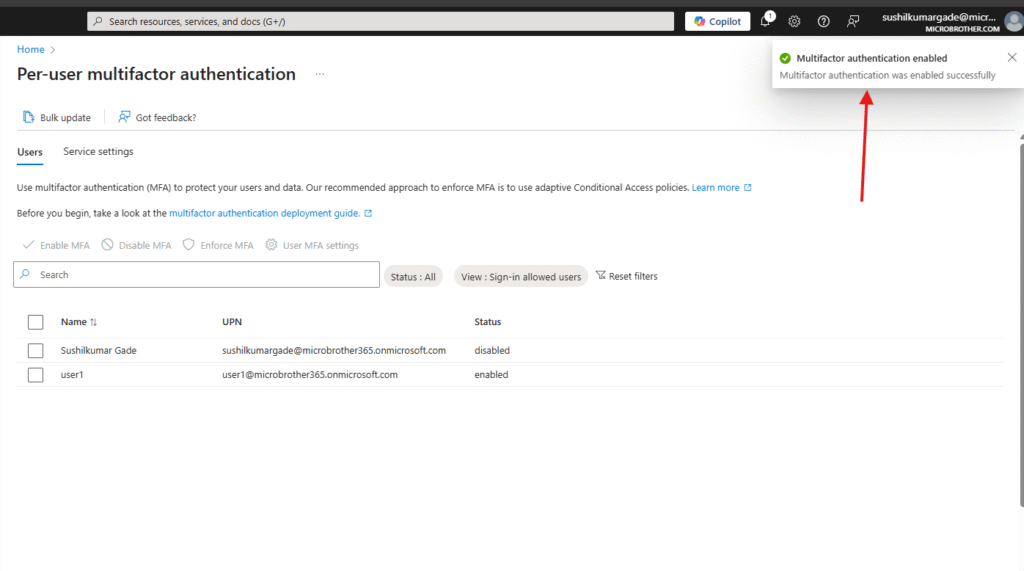
Task: Select the Sushilkumar Gade row checkbox
Action: click(36, 351)
